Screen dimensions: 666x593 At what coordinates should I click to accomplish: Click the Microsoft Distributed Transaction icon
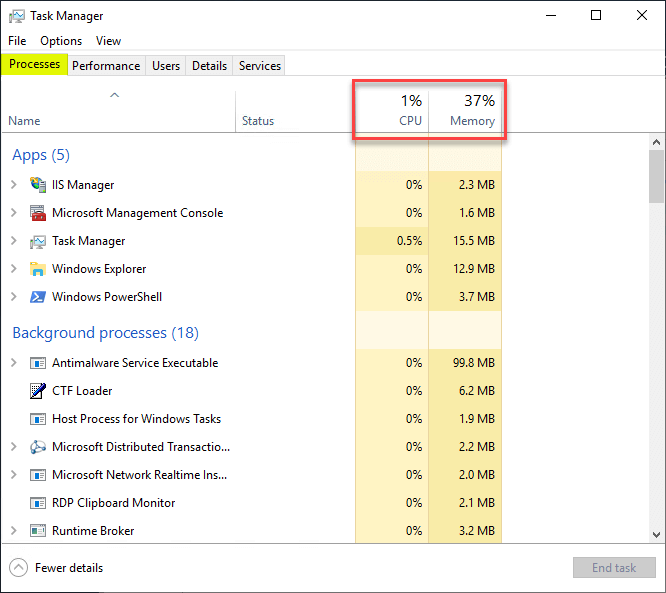pos(38,447)
